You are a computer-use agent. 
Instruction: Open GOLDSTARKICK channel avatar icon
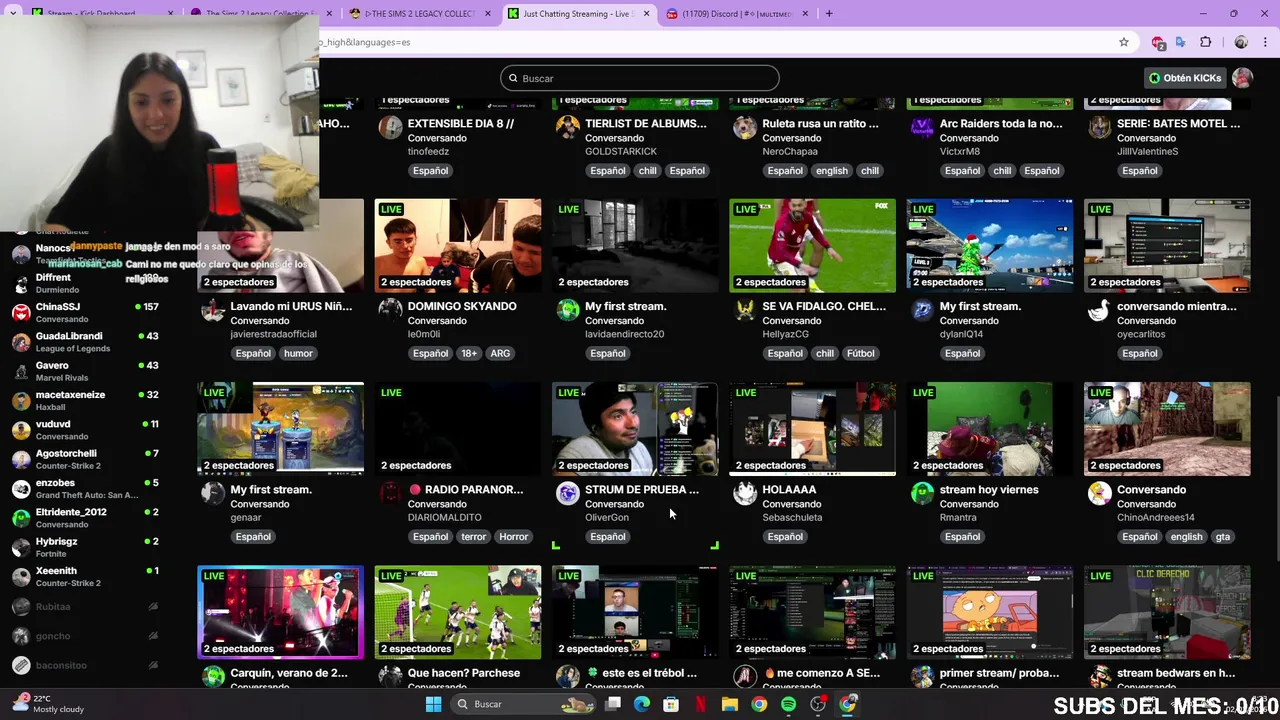[568, 126]
